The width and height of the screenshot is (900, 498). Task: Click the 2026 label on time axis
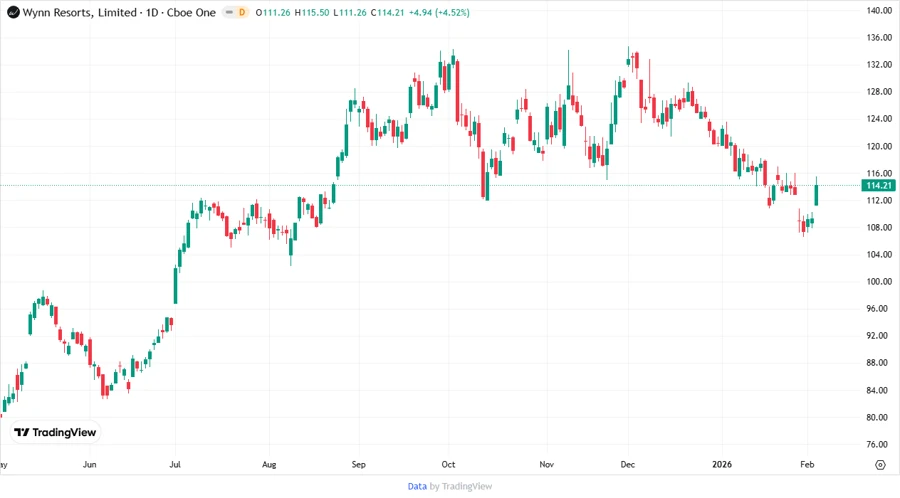click(722, 465)
